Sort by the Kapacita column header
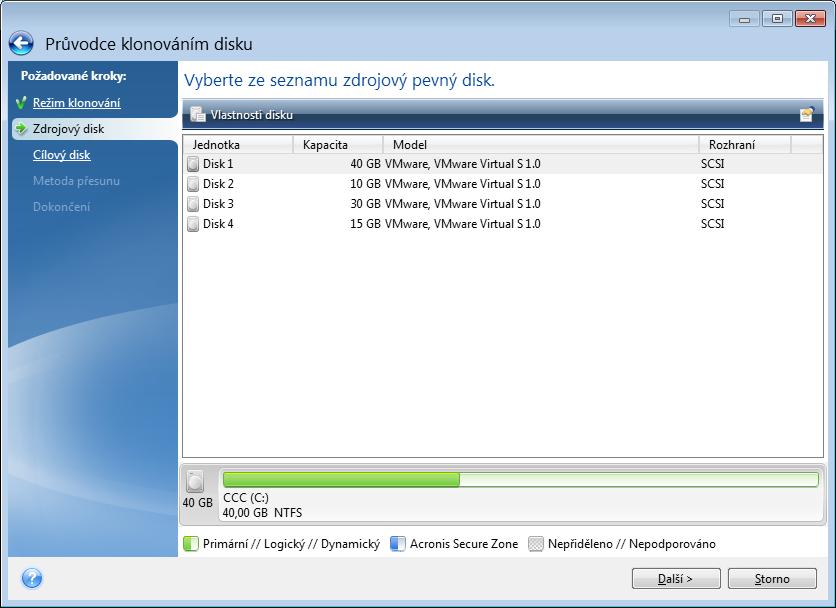Viewport: 836px width, 608px height. click(338, 145)
